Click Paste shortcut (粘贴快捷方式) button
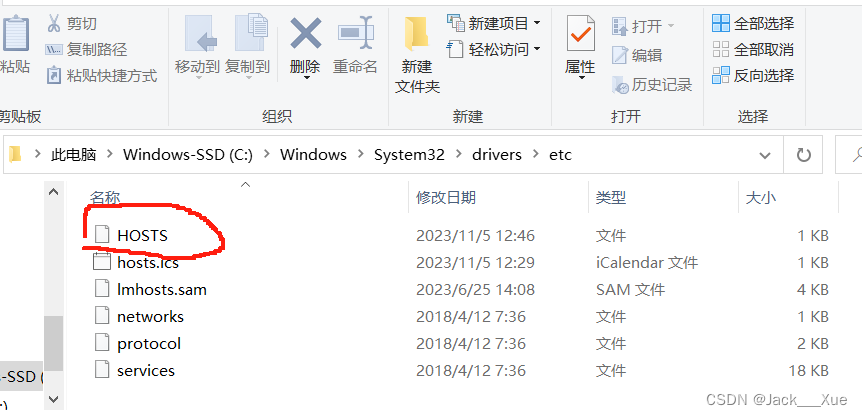This screenshot has height=416, width=862. tap(102, 75)
